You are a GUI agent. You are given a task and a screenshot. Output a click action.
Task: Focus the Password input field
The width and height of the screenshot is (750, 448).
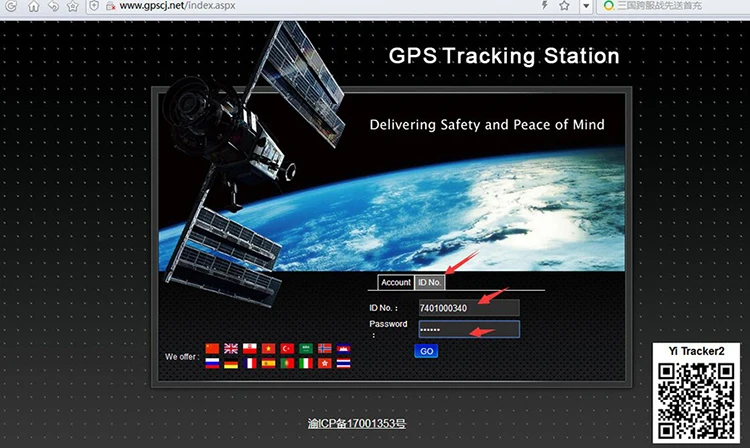pyautogui.click(x=469, y=329)
